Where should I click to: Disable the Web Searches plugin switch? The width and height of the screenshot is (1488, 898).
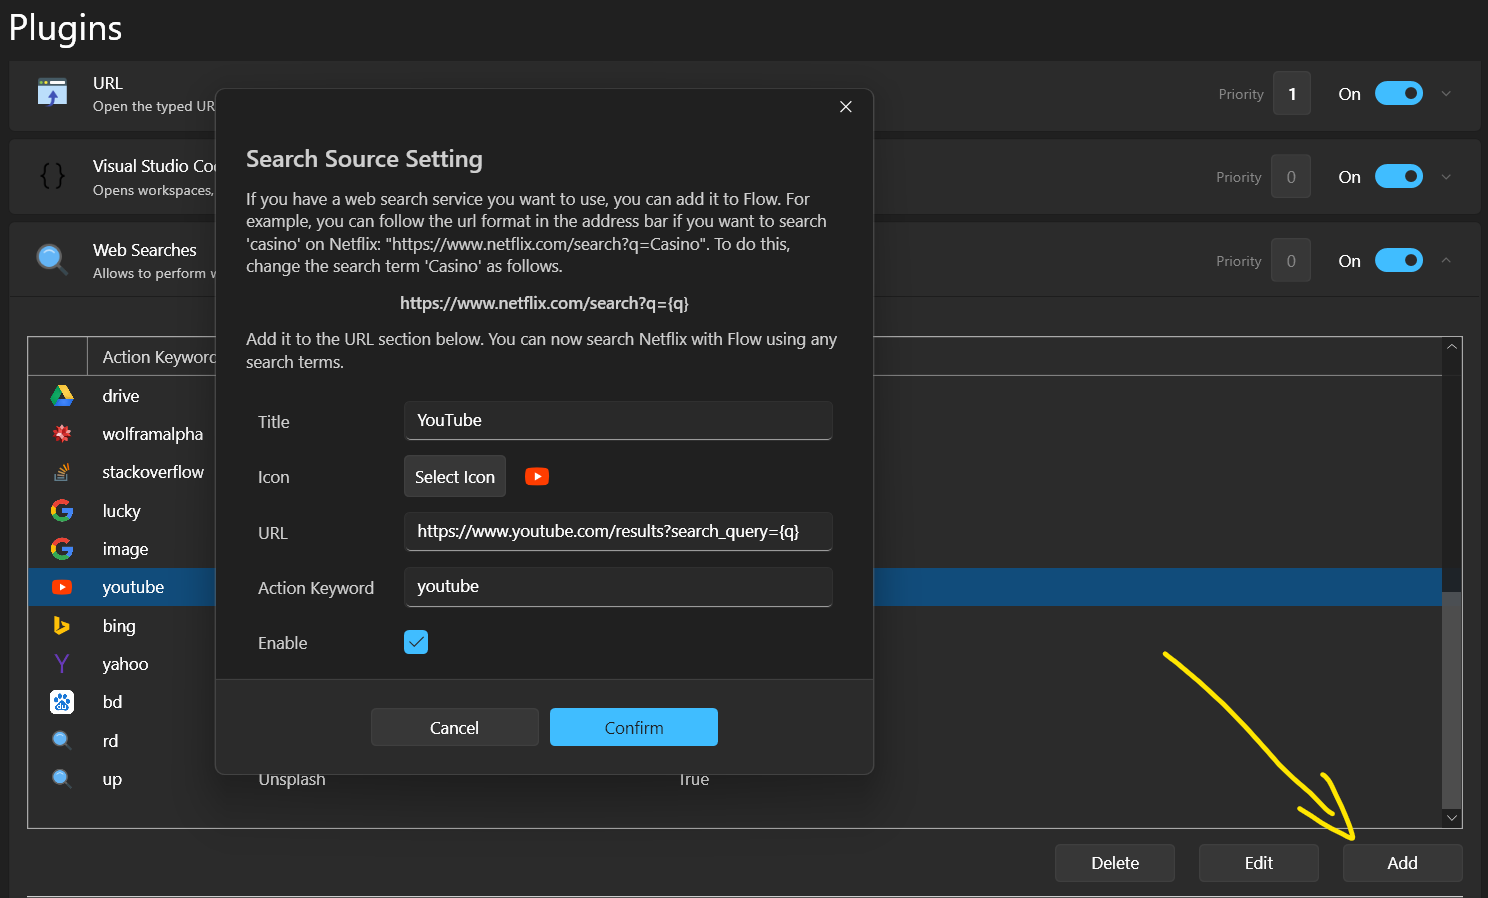click(1398, 260)
